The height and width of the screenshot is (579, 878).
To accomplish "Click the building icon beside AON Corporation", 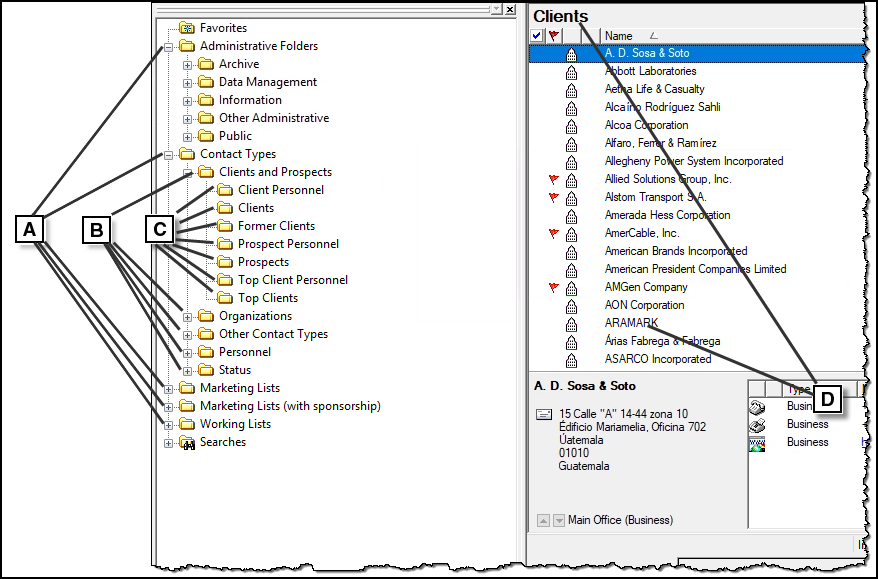I will [571, 306].
